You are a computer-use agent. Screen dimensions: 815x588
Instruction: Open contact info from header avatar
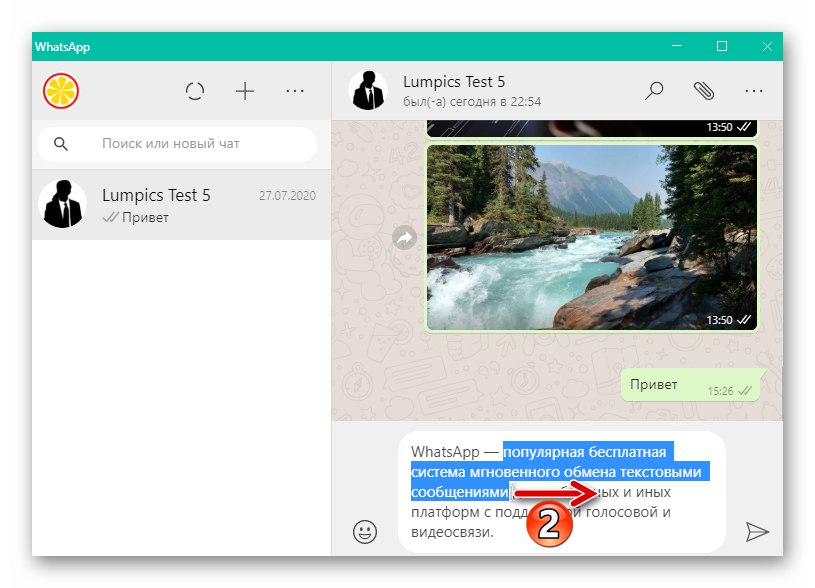[368, 91]
